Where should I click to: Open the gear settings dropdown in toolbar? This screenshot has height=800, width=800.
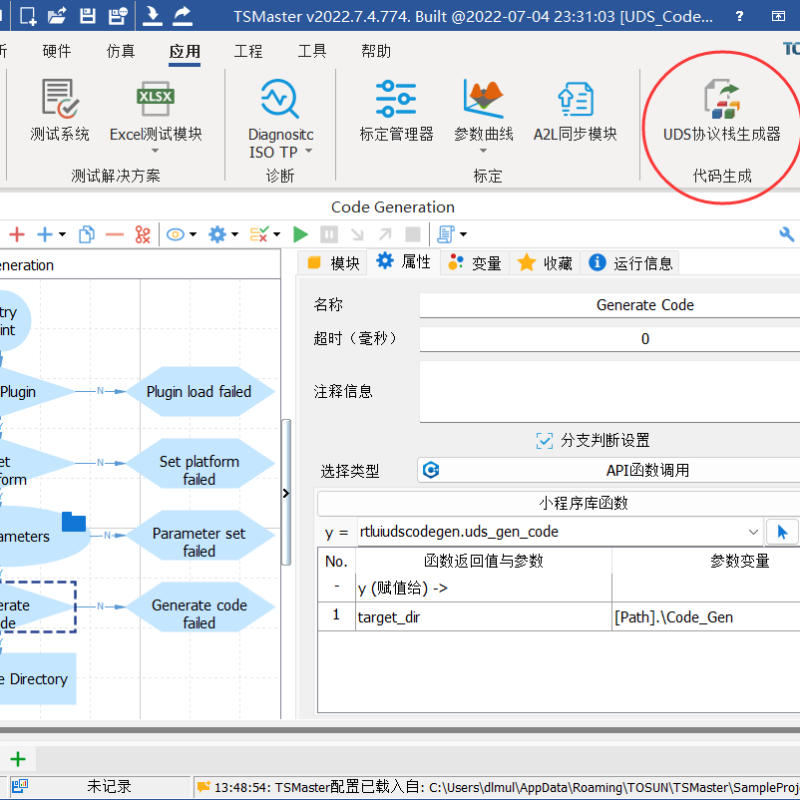tap(221, 234)
